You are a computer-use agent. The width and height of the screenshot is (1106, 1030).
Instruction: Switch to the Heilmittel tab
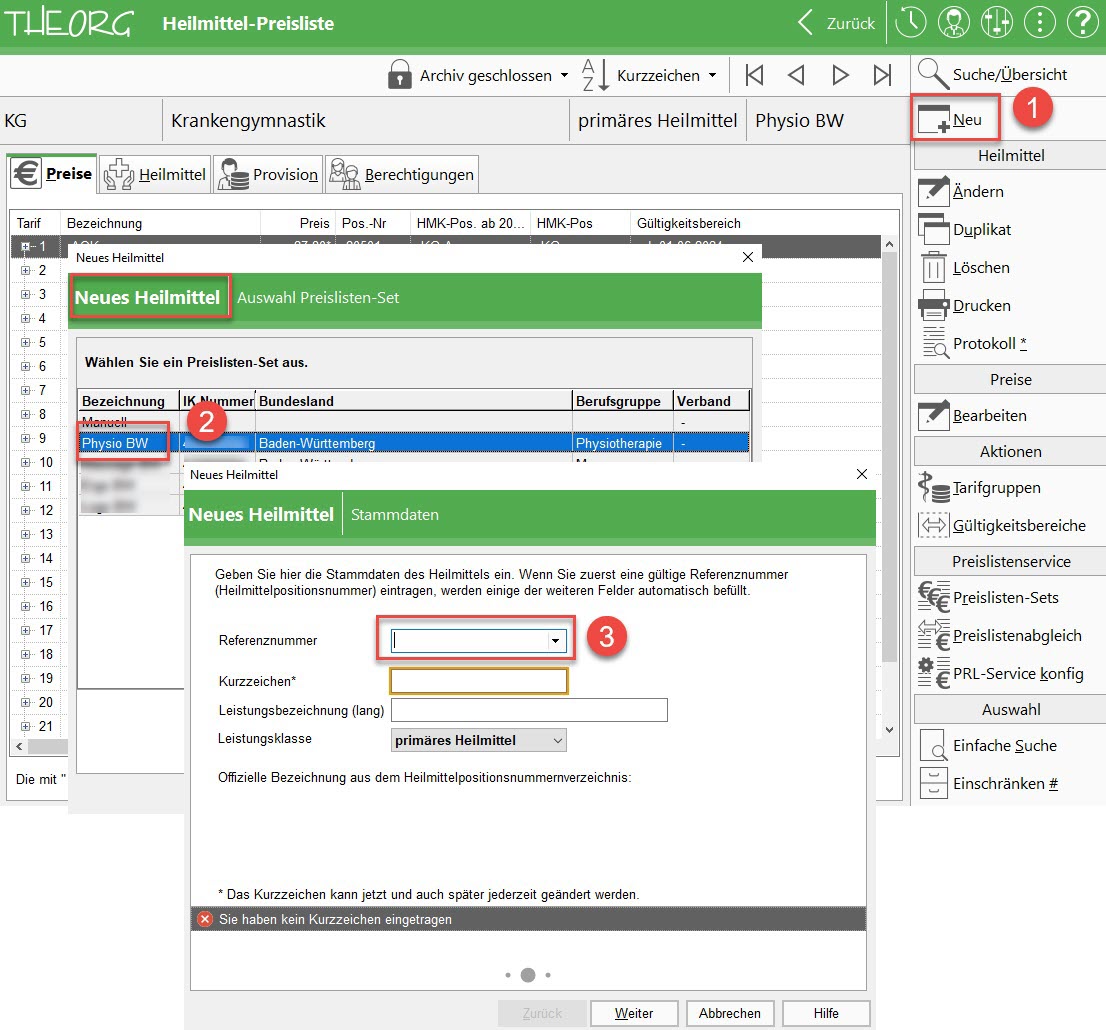[x=158, y=174]
